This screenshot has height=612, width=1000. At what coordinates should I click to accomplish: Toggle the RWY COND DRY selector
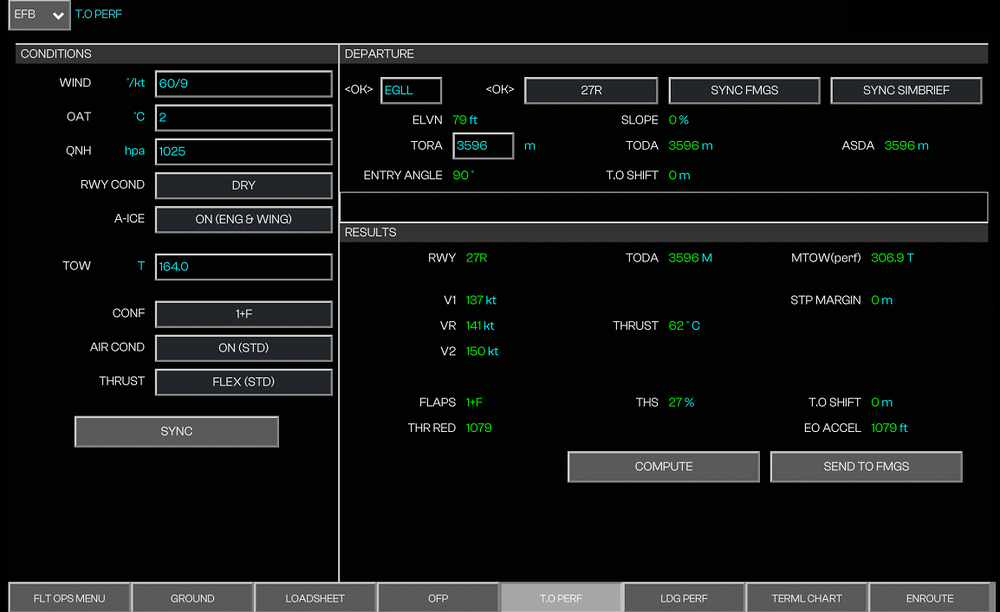click(x=243, y=185)
